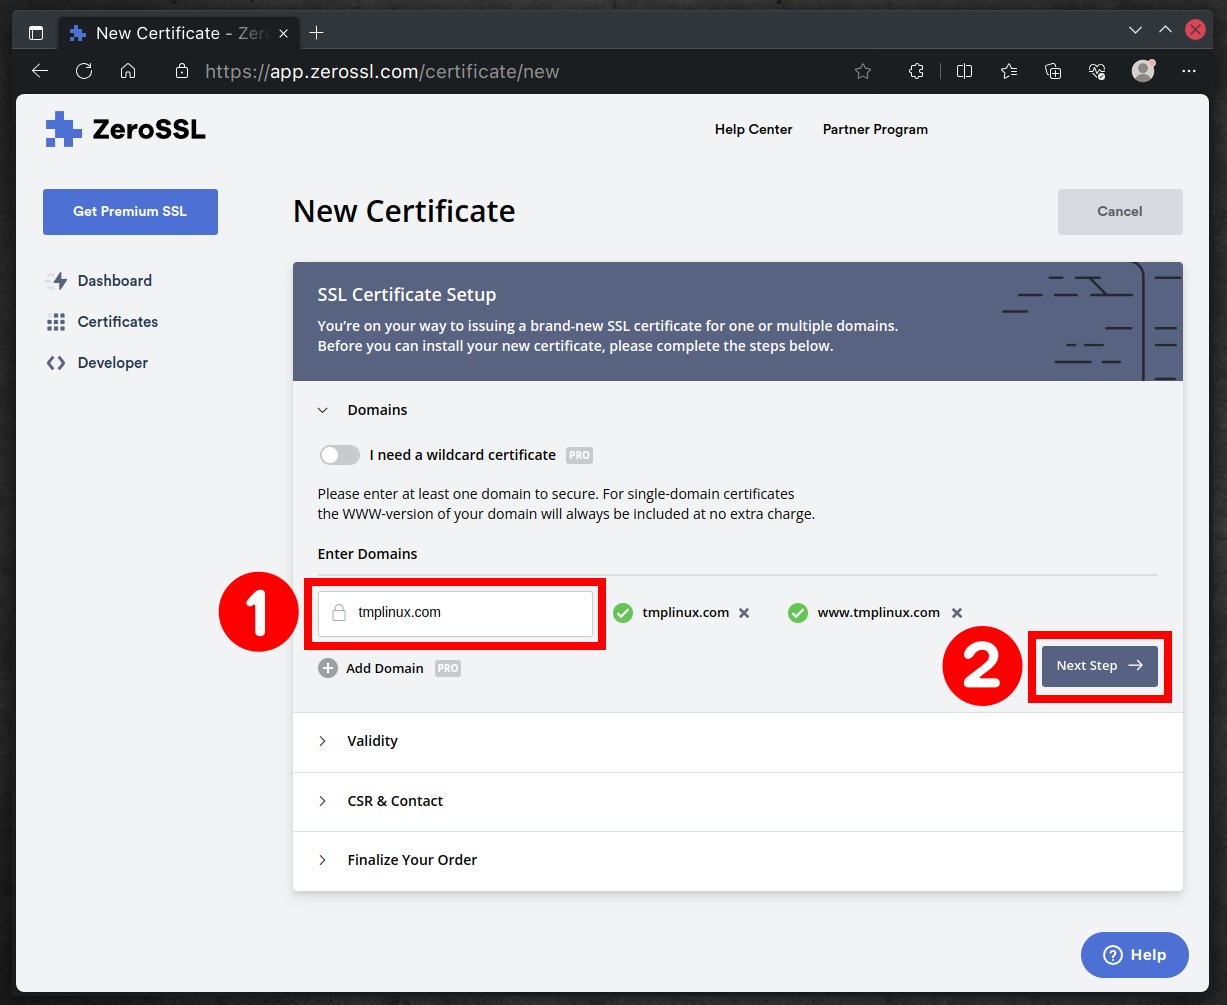Open the browser tab actions menu icon
The width and height of the screenshot is (1227, 1005).
(x=36, y=32)
